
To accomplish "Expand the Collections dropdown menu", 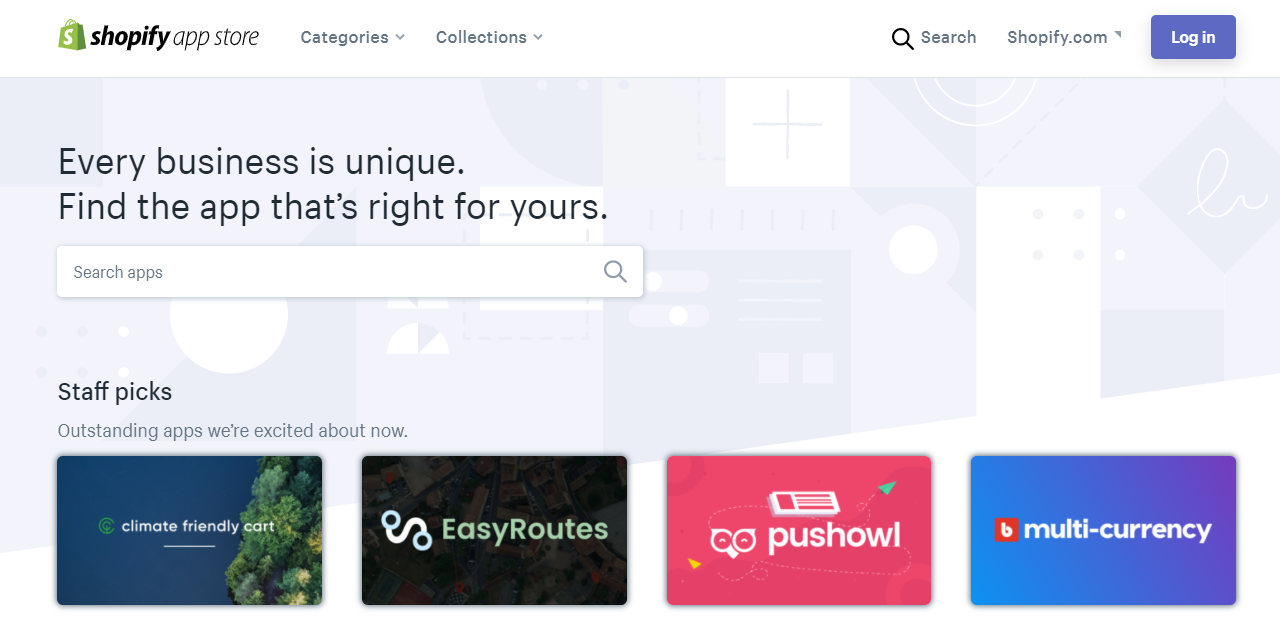I will [489, 37].
